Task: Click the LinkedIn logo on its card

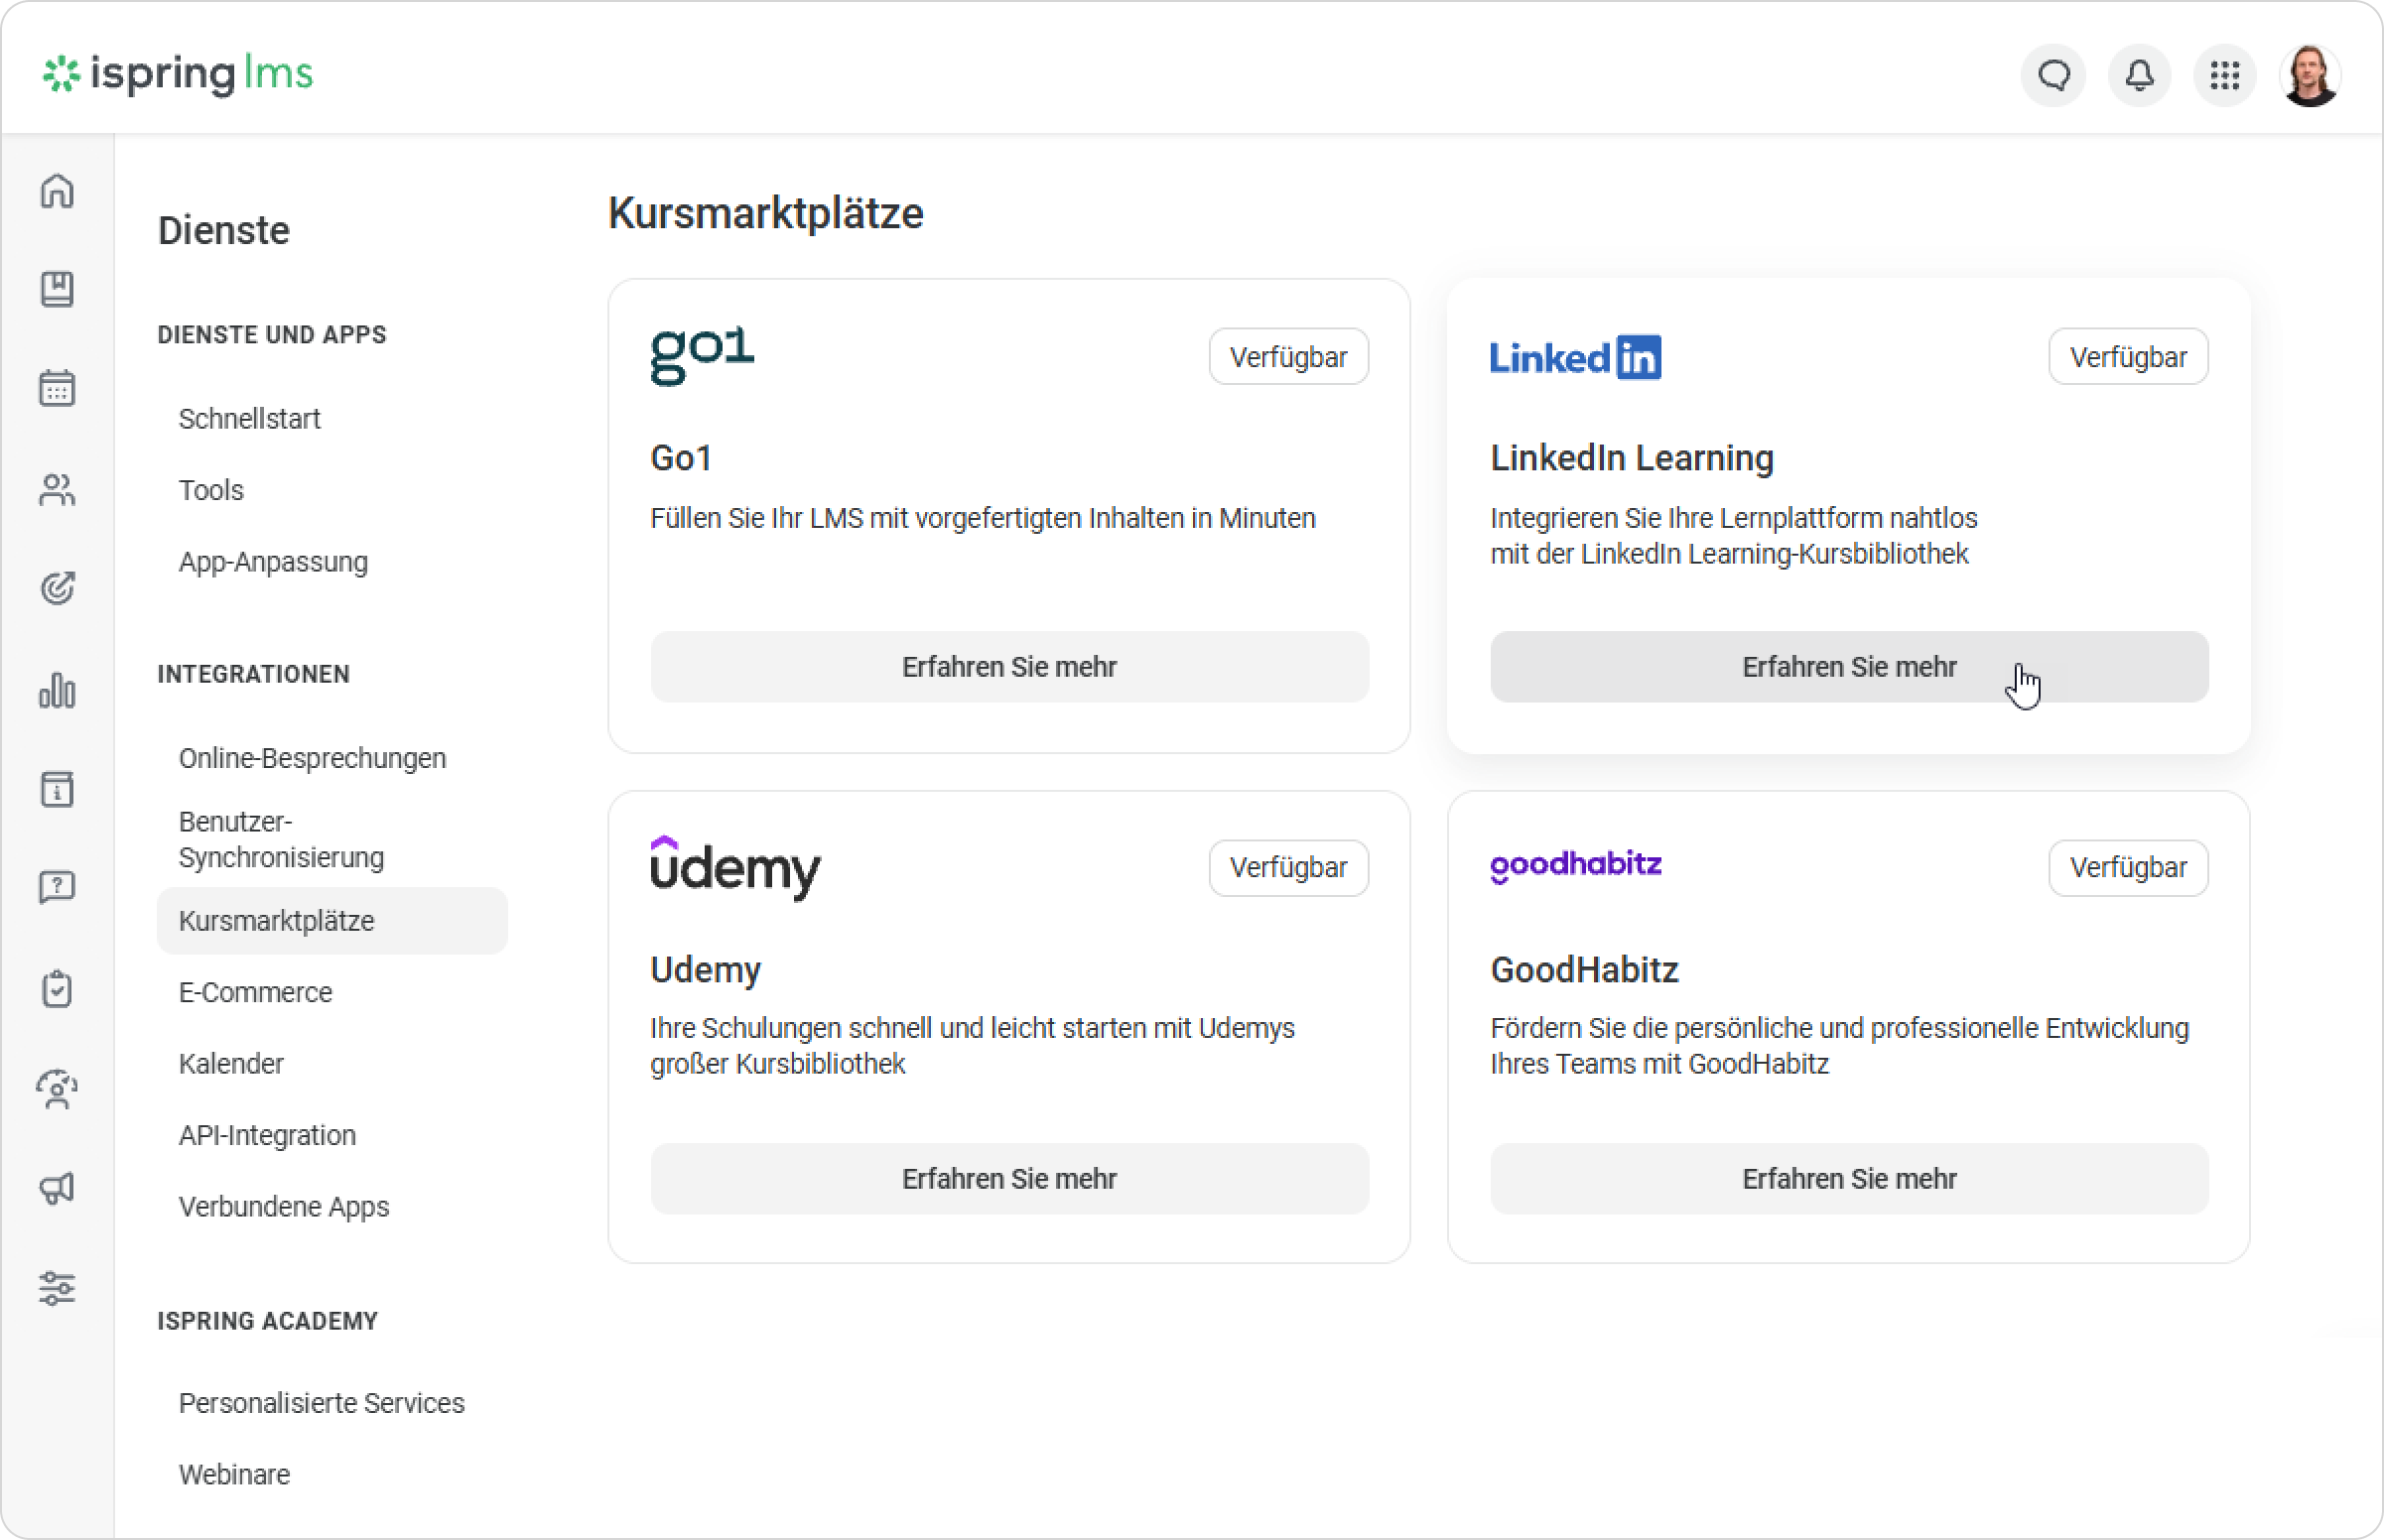Action: (1576, 357)
